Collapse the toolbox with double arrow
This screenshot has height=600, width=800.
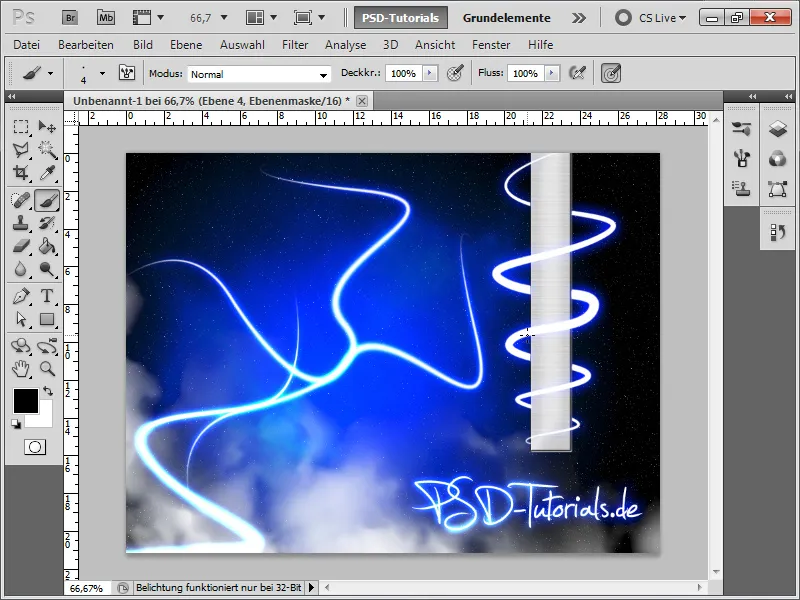[x=12, y=96]
